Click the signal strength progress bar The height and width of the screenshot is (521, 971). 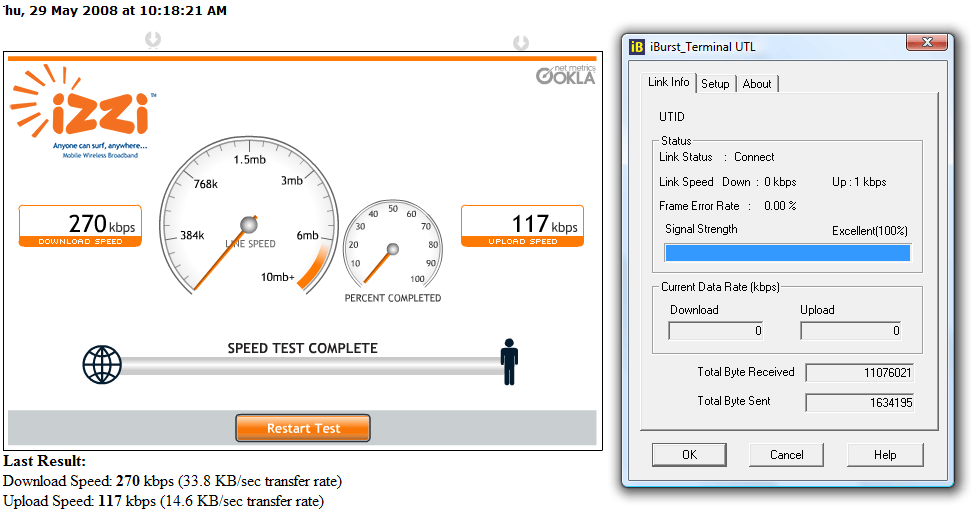click(787, 253)
